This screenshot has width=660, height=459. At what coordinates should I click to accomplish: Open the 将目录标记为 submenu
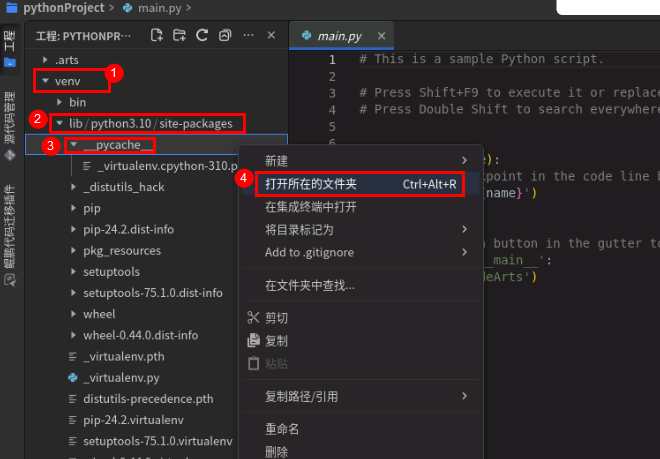[361, 230]
